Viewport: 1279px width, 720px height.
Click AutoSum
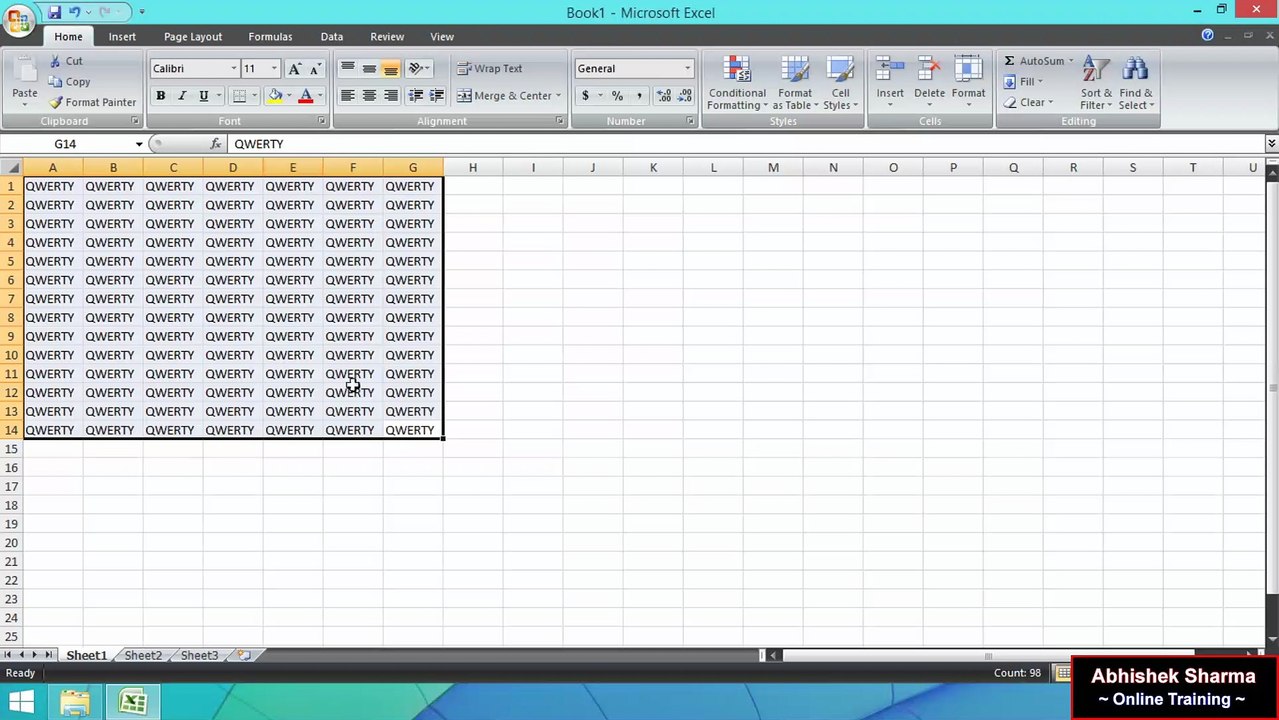click(x=1038, y=61)
